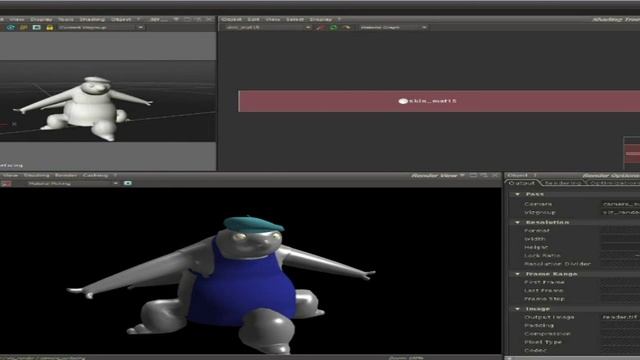Toggle the teal eye icon in 3D viewport toolbar

[x=11, y=27]
